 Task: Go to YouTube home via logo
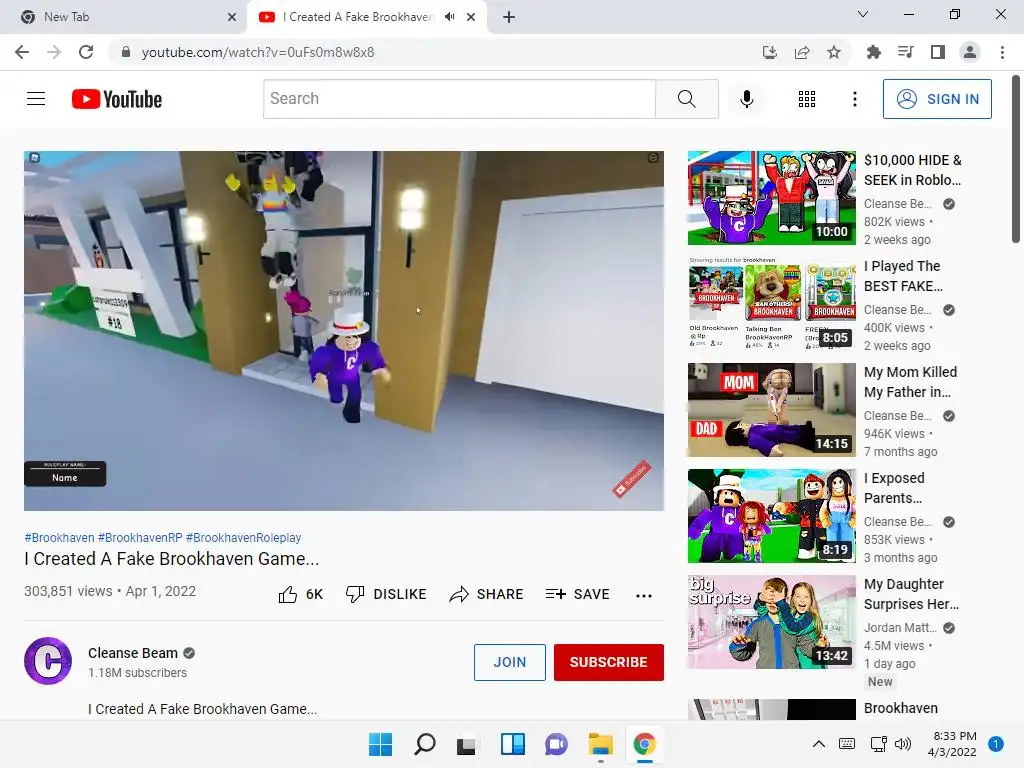tap(117, 99)
